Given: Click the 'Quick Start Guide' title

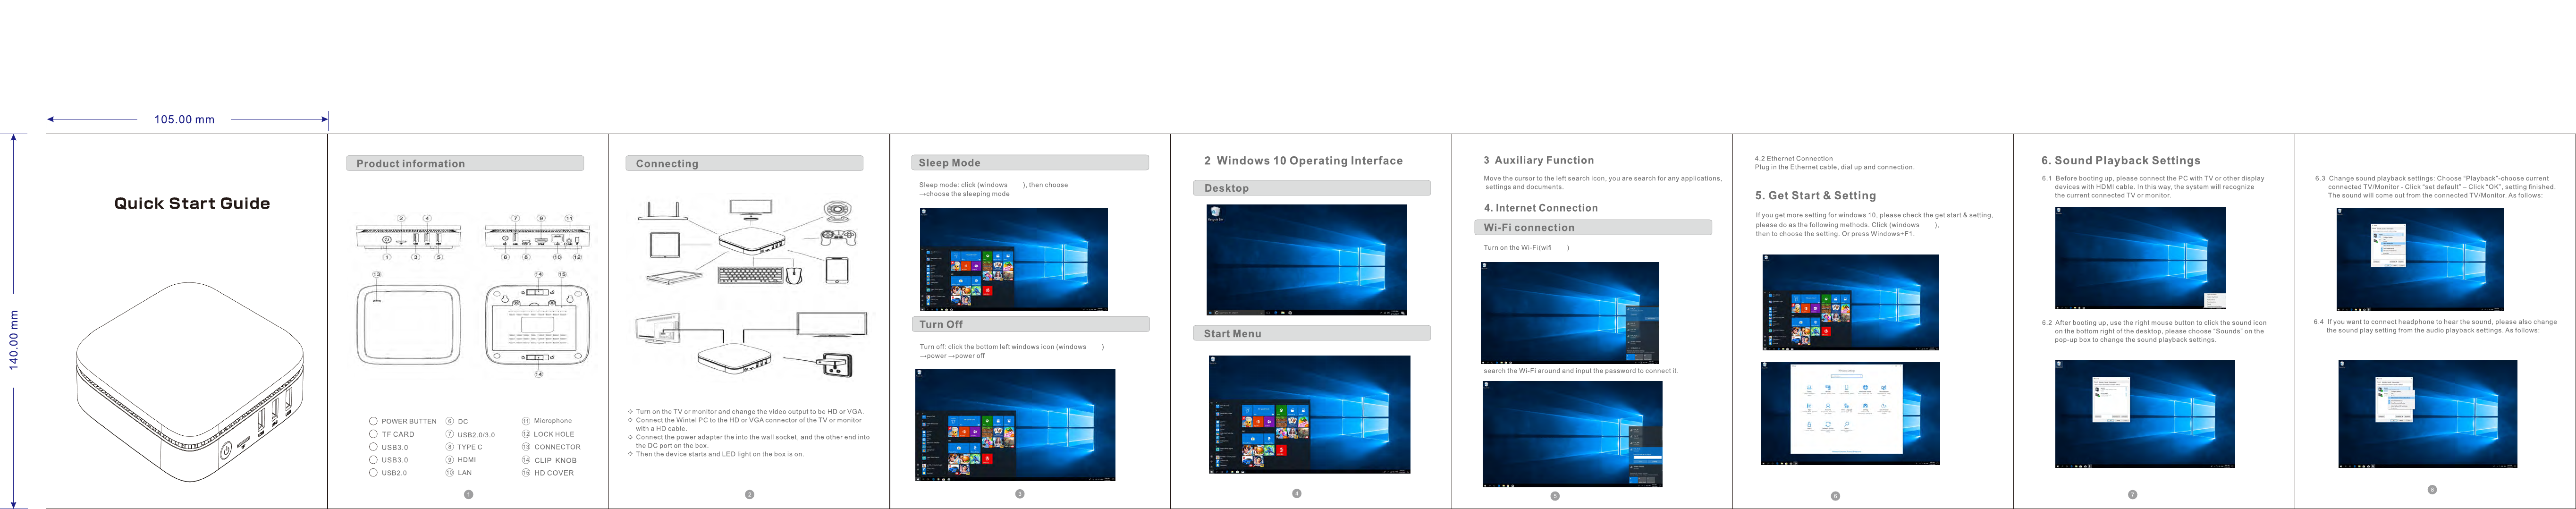Looking at the screenshot, I should (x=192, y=203).
